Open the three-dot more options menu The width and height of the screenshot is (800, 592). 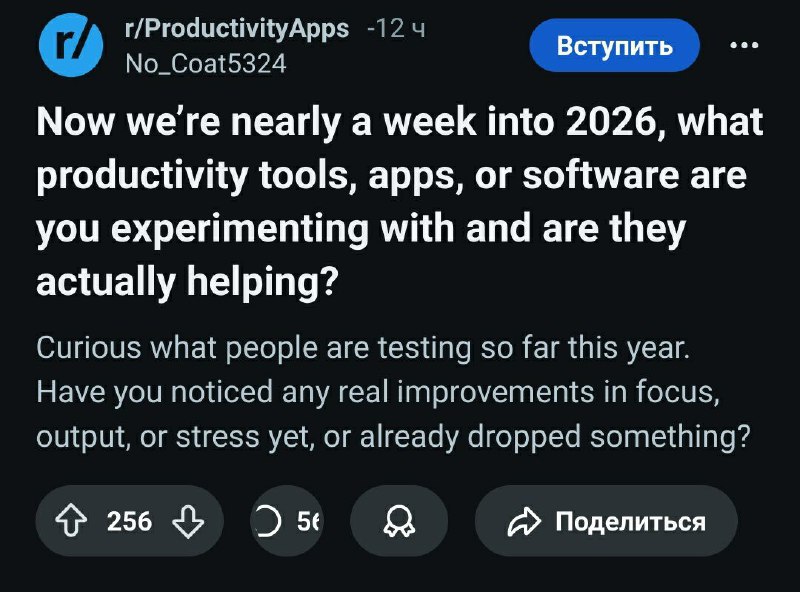pos(744,46)
